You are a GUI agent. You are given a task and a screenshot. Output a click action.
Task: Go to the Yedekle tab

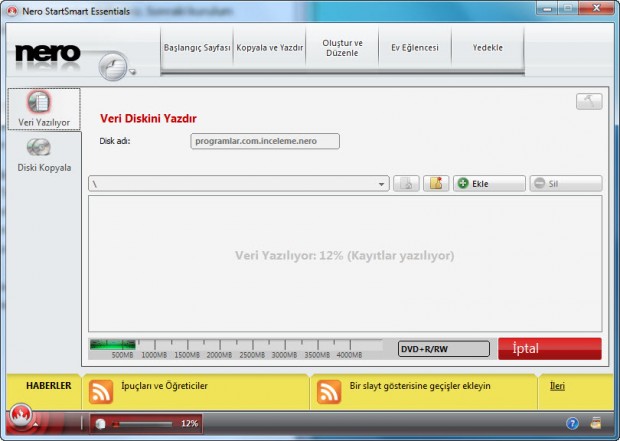(488, 48)
